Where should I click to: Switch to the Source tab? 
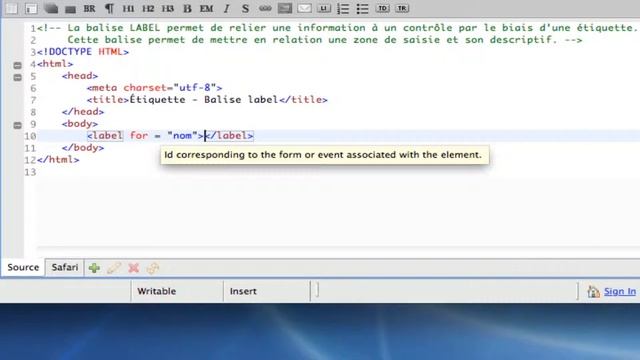click(x=23, y=267)
